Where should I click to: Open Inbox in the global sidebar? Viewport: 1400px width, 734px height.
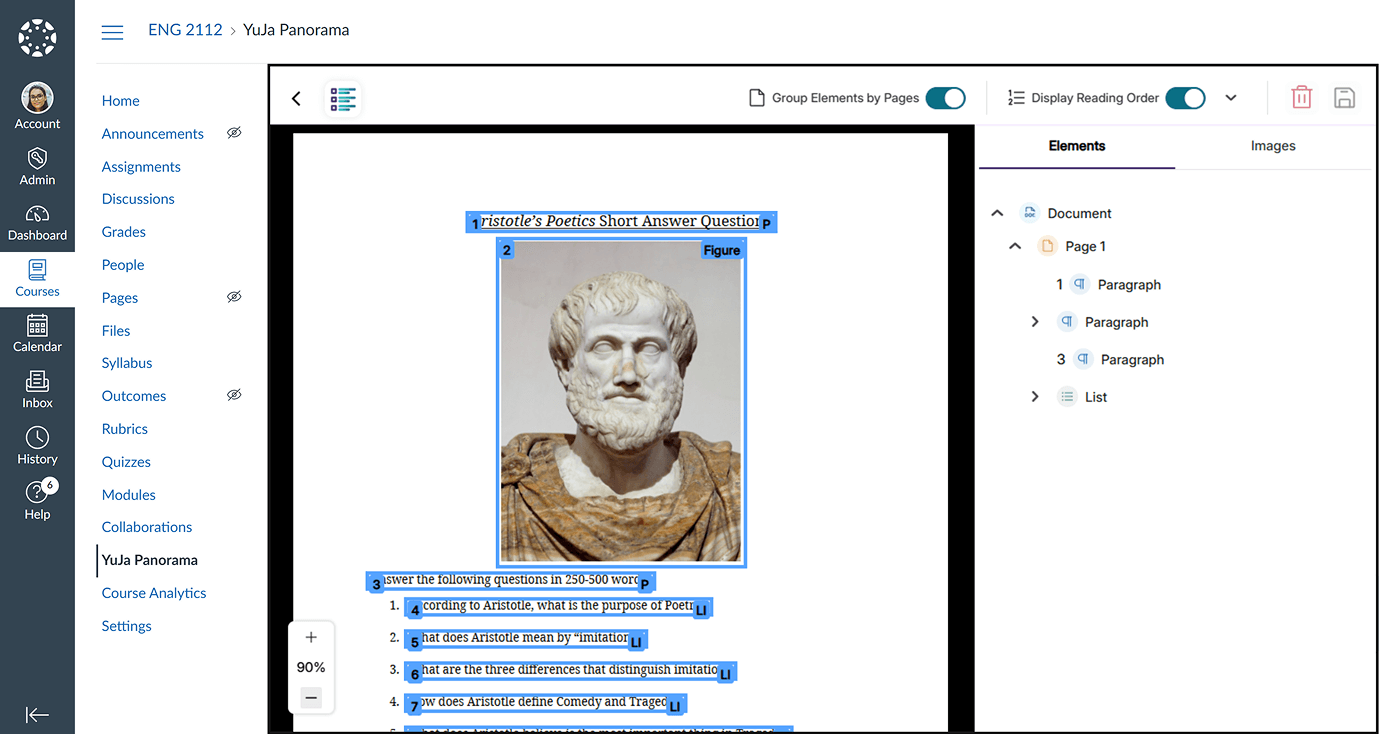coord(37,389)
